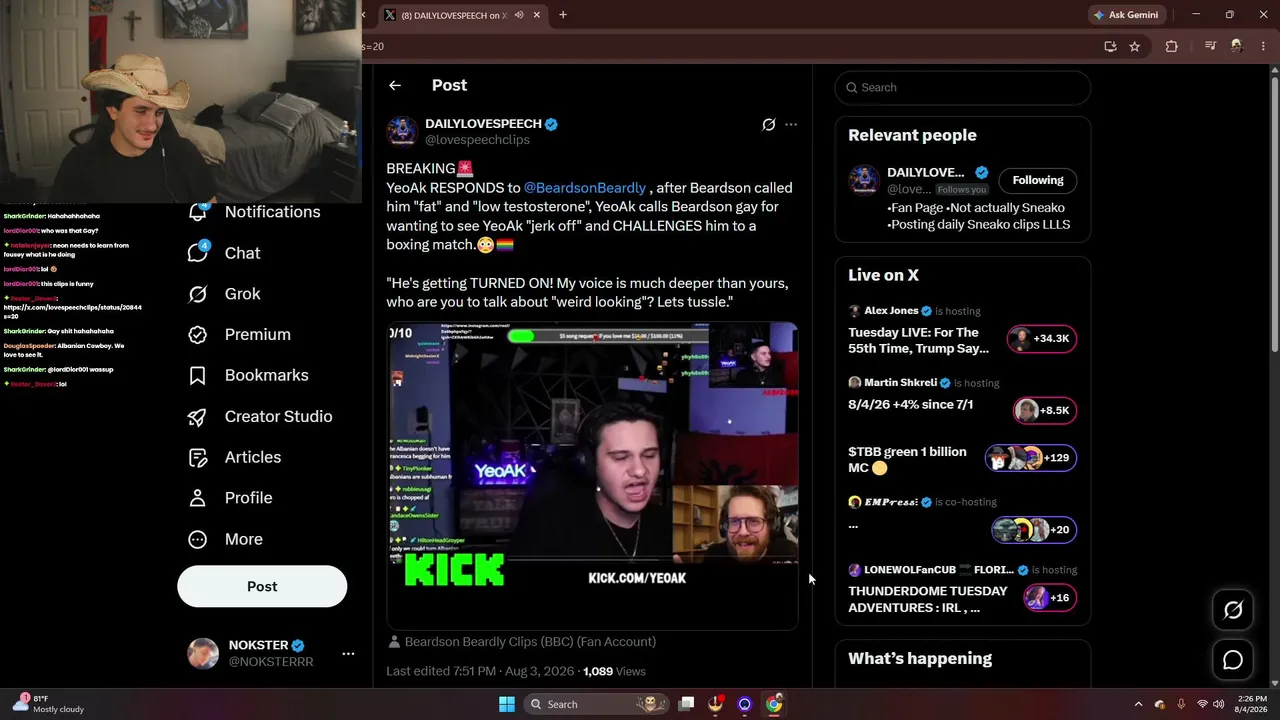Show hidden system tray icons chevron

click(1138, 704)
